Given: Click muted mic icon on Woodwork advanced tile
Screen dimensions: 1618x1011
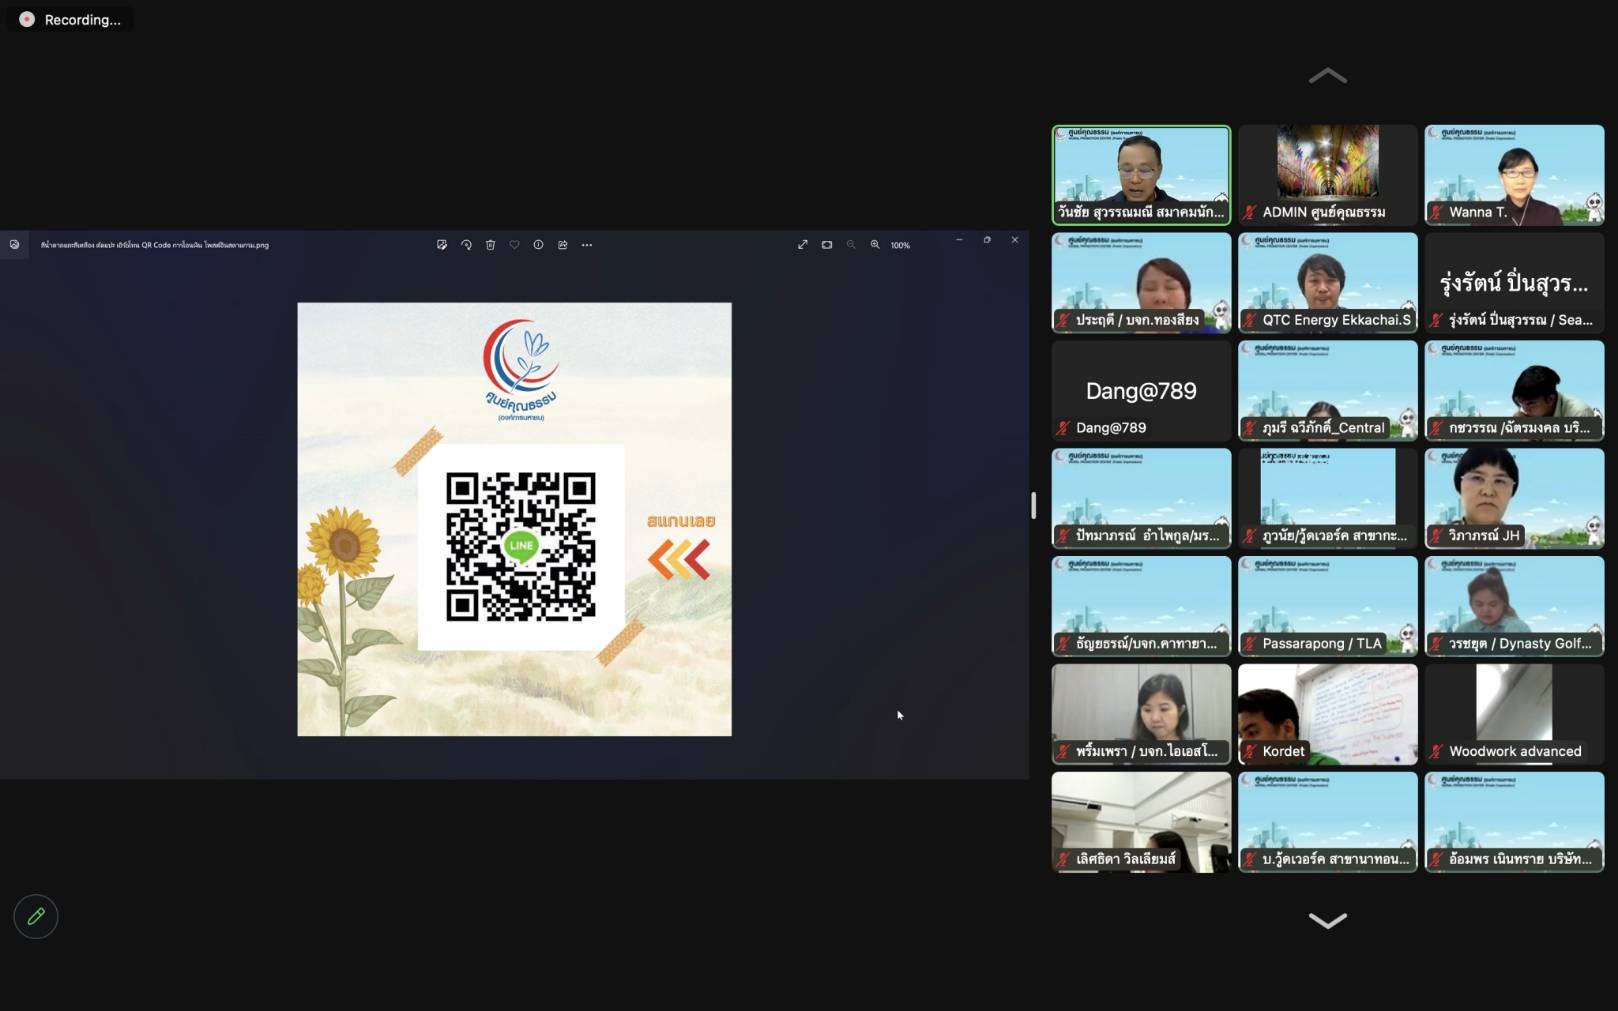Looking at the screenshot, I should [1437, 752].
